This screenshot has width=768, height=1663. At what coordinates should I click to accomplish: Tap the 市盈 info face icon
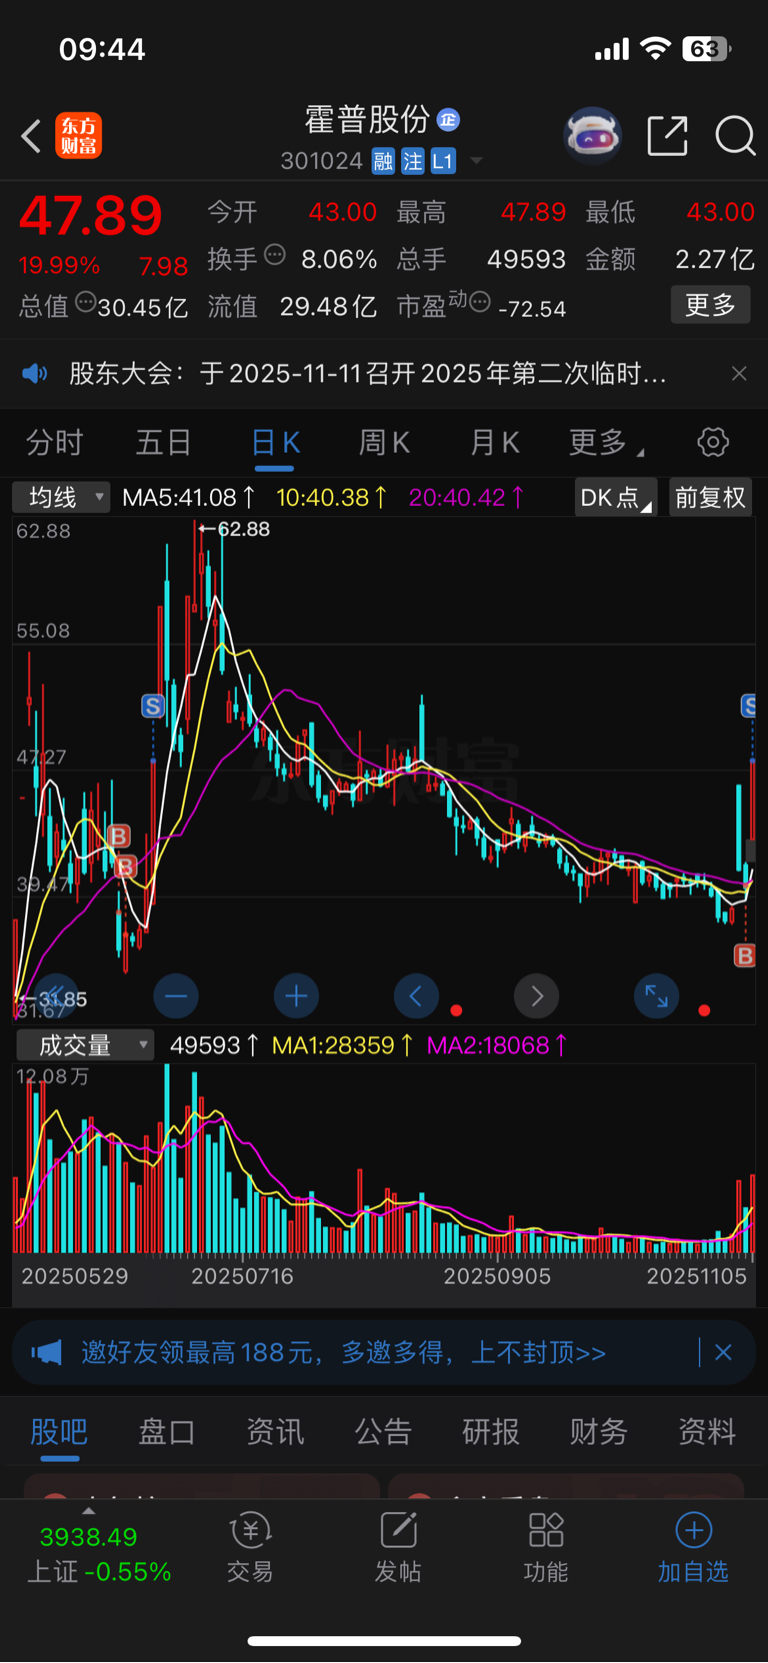(x=480, y=302)
